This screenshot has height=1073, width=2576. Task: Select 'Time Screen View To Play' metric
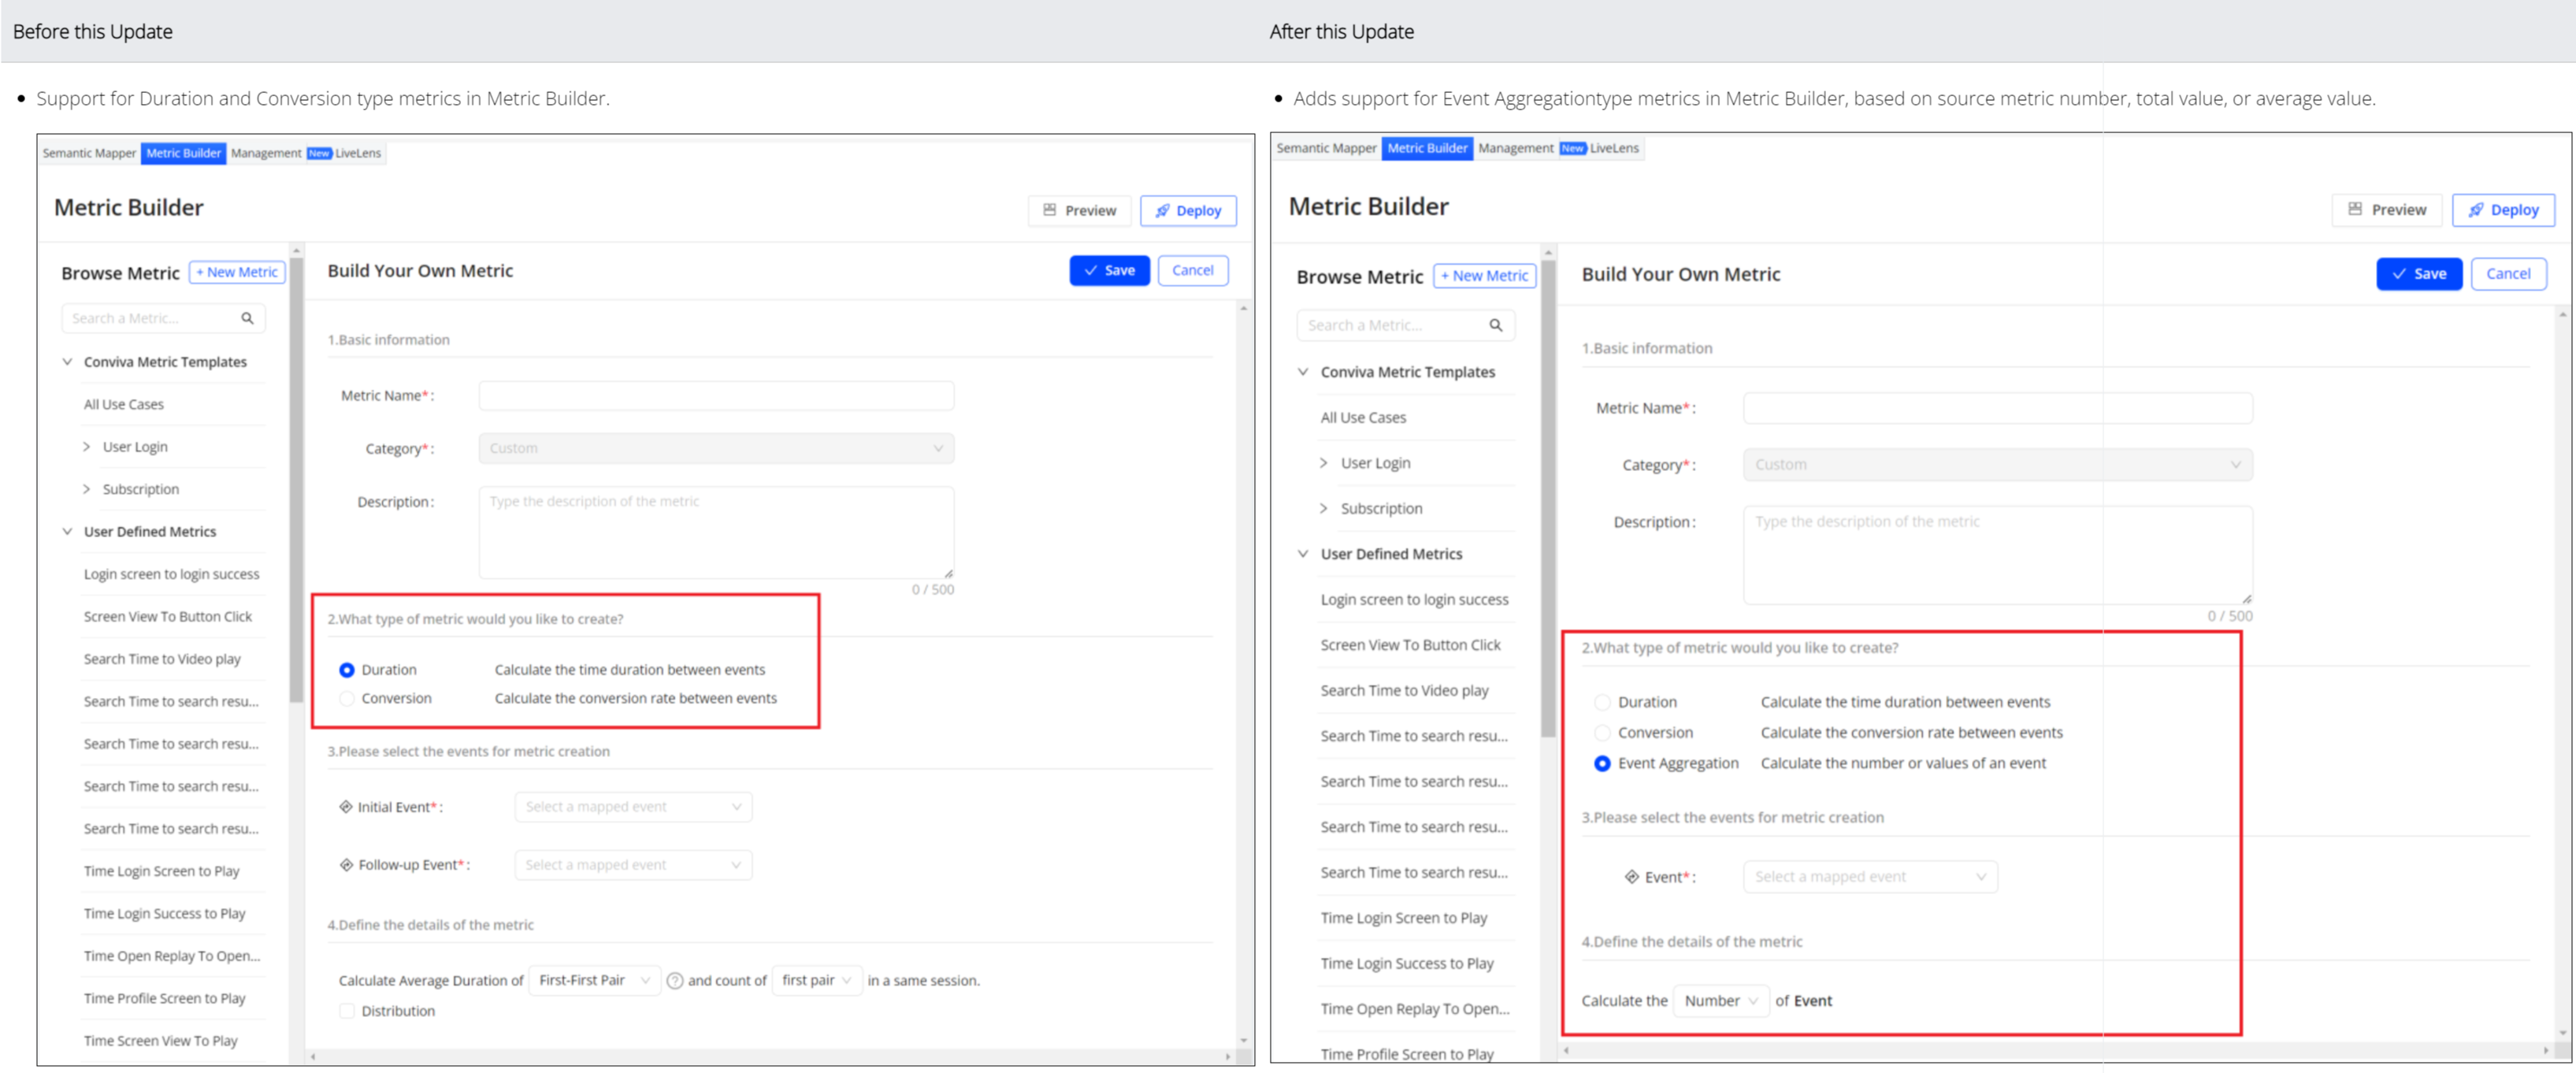[x=160, y=1041]
